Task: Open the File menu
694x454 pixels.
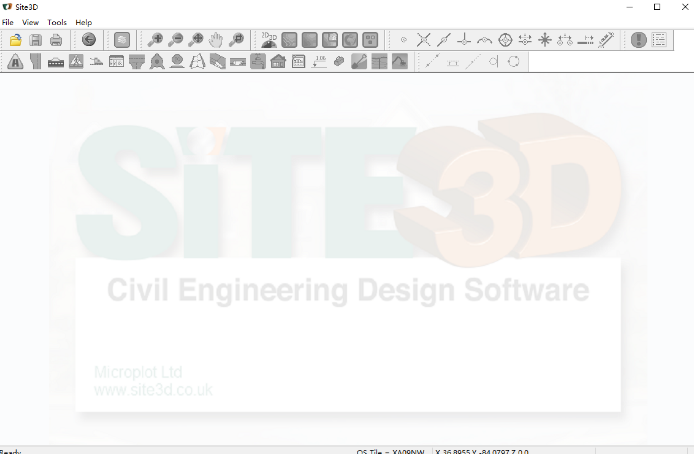Action: (x=8, y=22)
